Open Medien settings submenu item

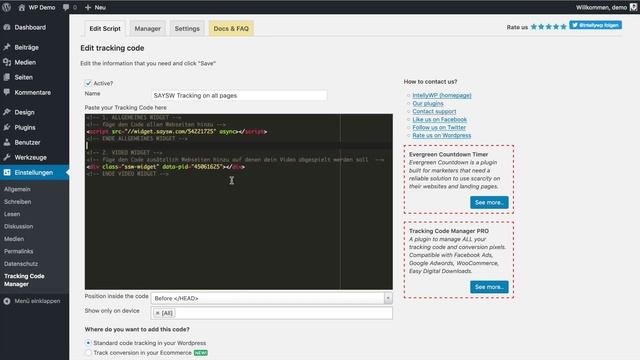14,239
